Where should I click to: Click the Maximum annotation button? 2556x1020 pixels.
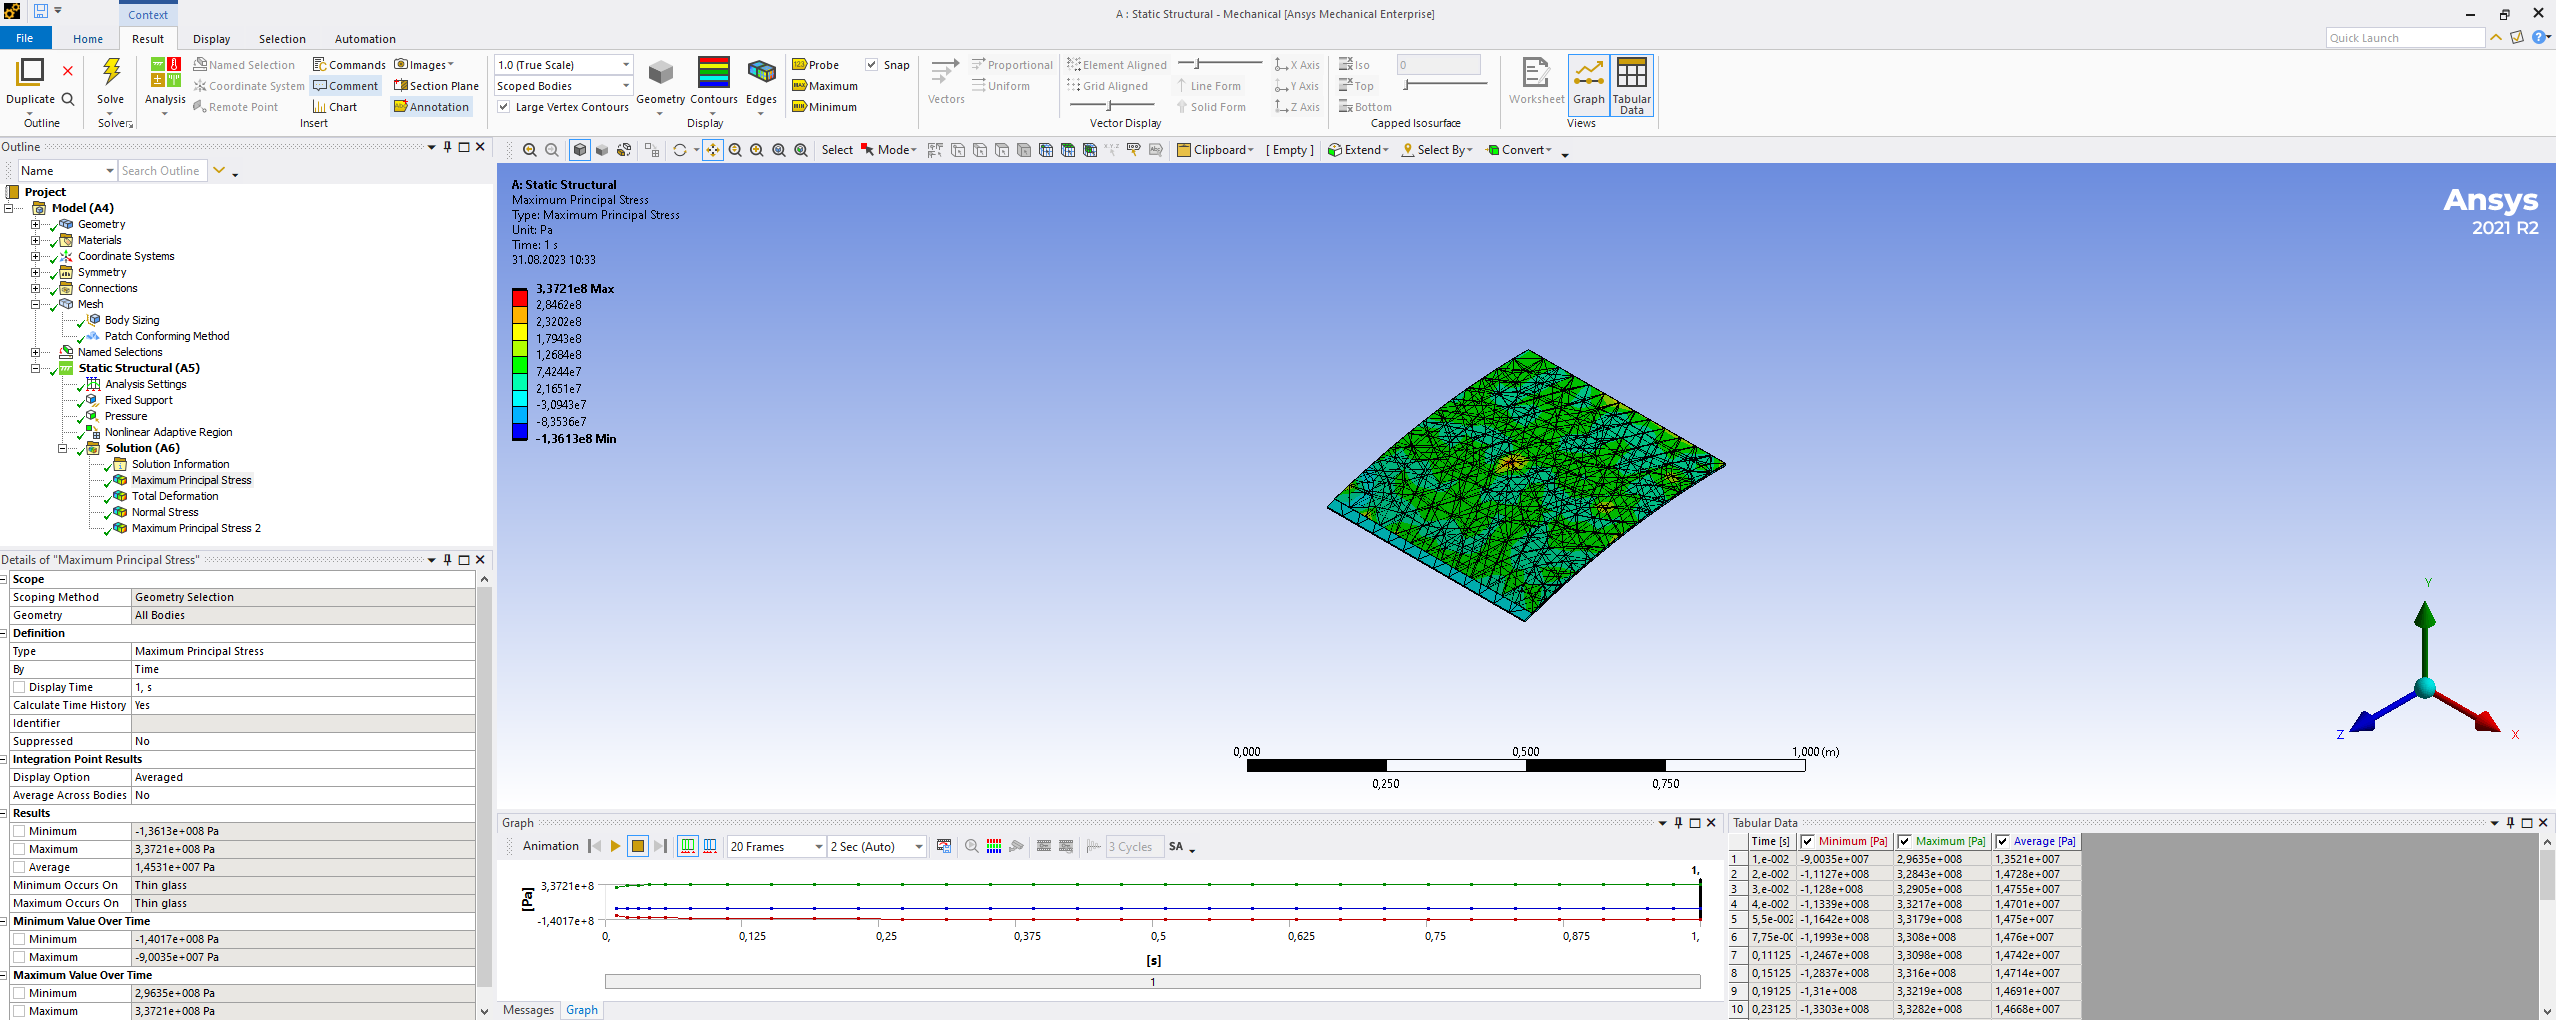pyautogui.click(x=825, y=86)
